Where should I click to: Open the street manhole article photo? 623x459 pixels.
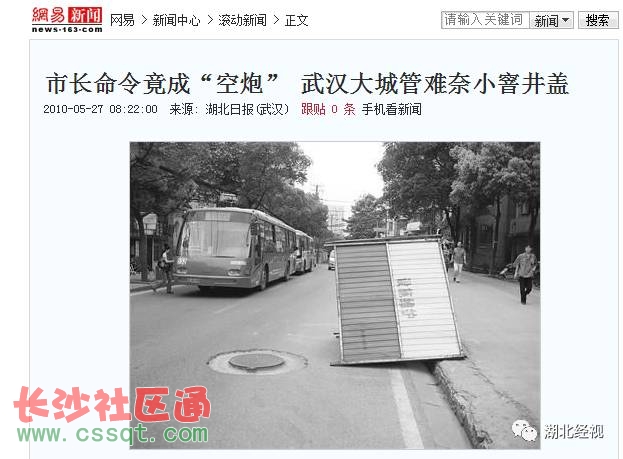(335, 295)
